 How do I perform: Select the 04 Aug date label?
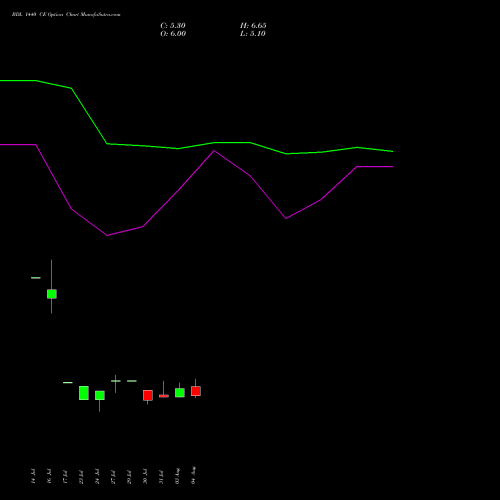point(193,475)
